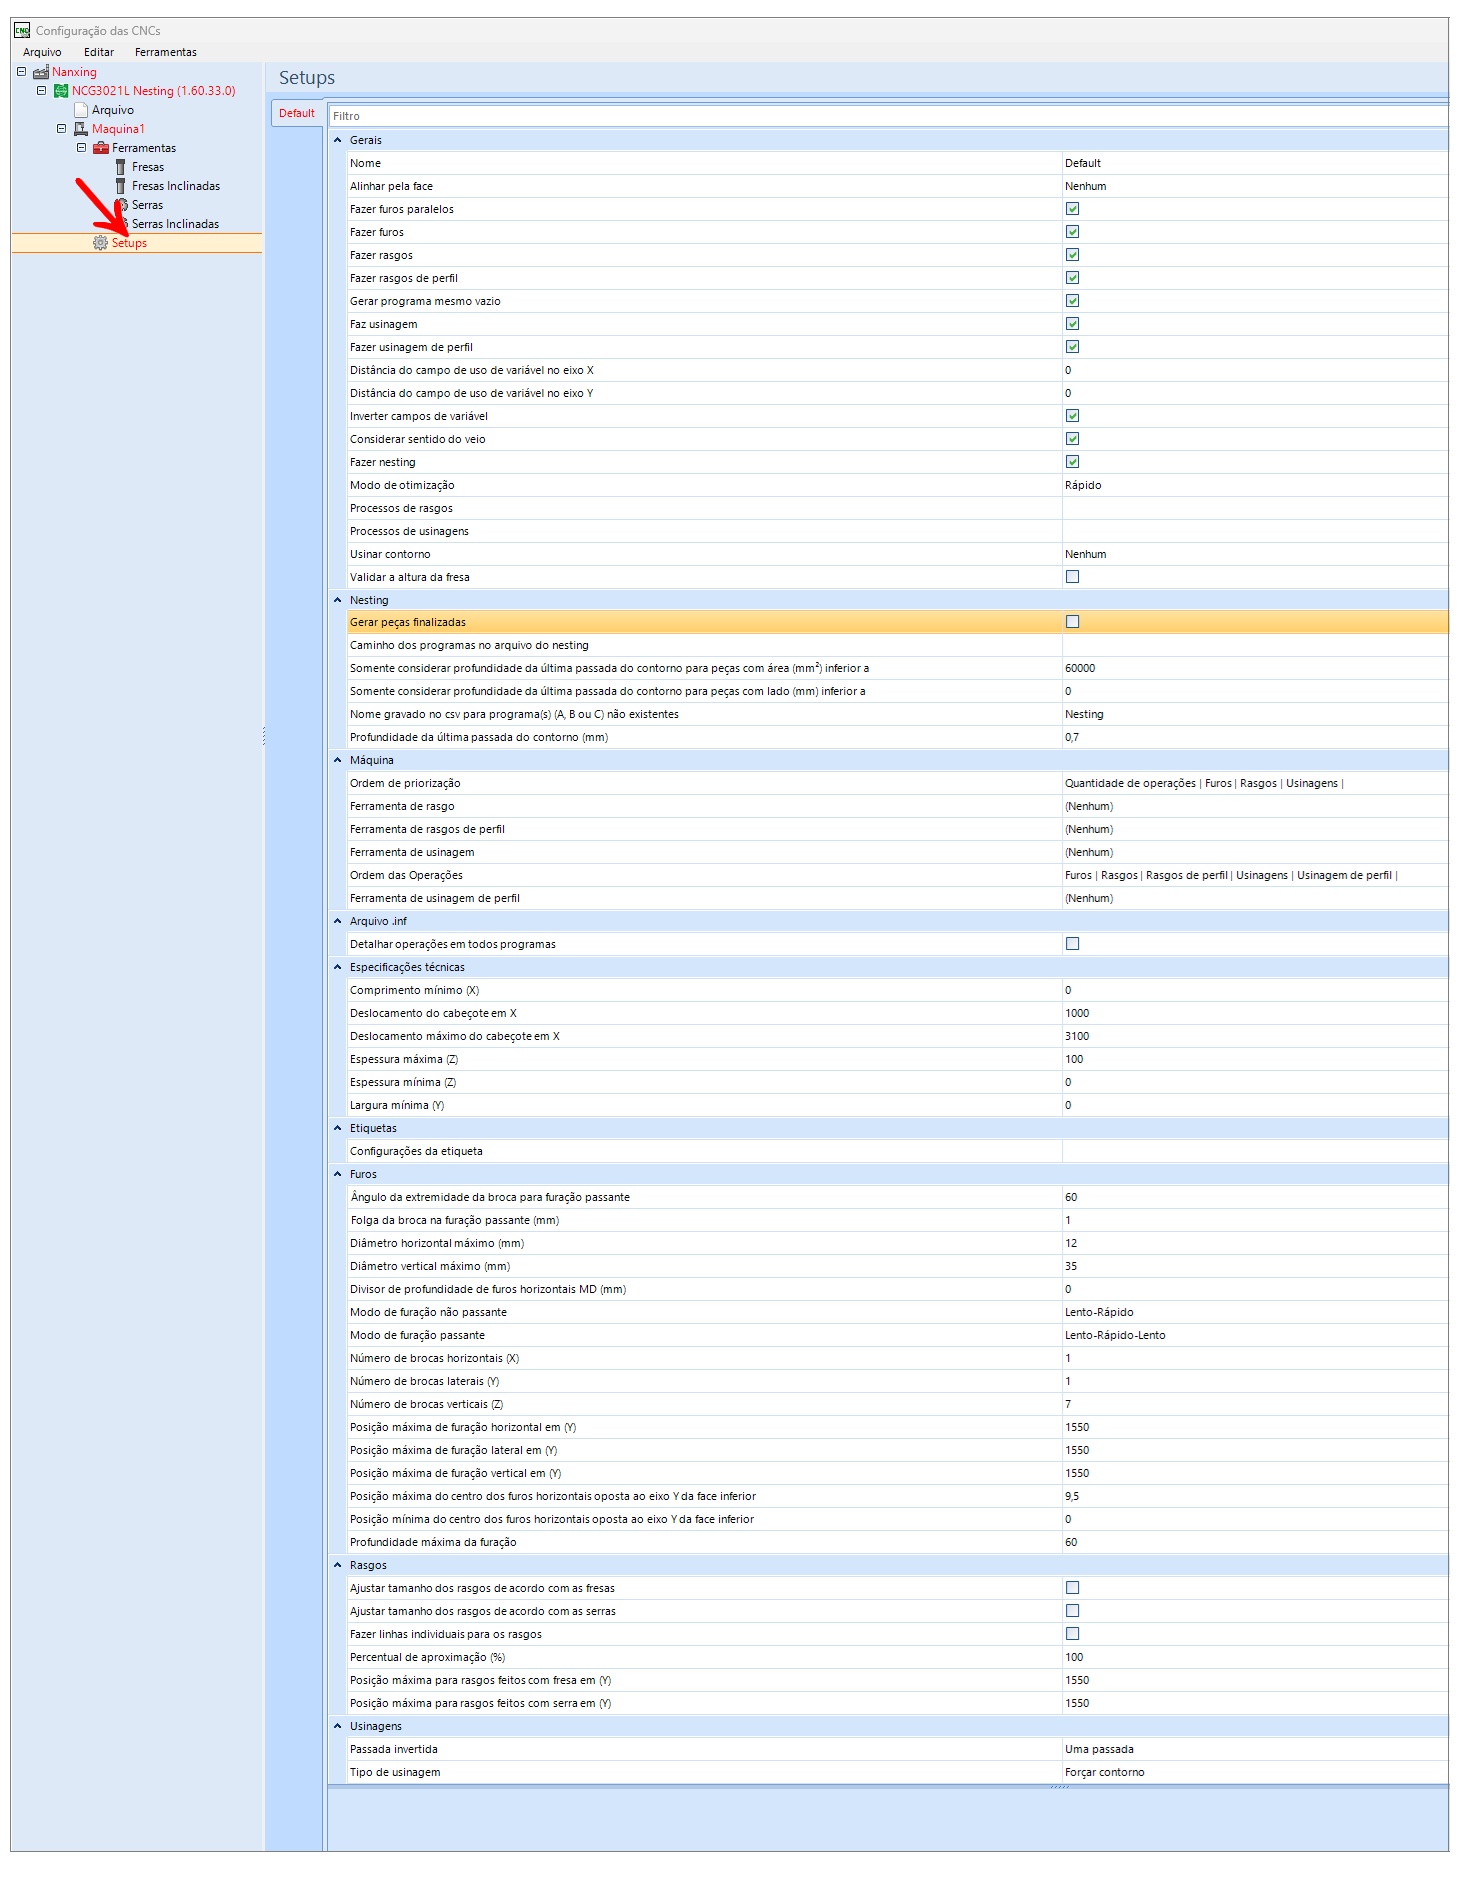Collapse the Nesting section
The width and height of the screenshot is (1459, 1890).
click(x=338, y=600)
